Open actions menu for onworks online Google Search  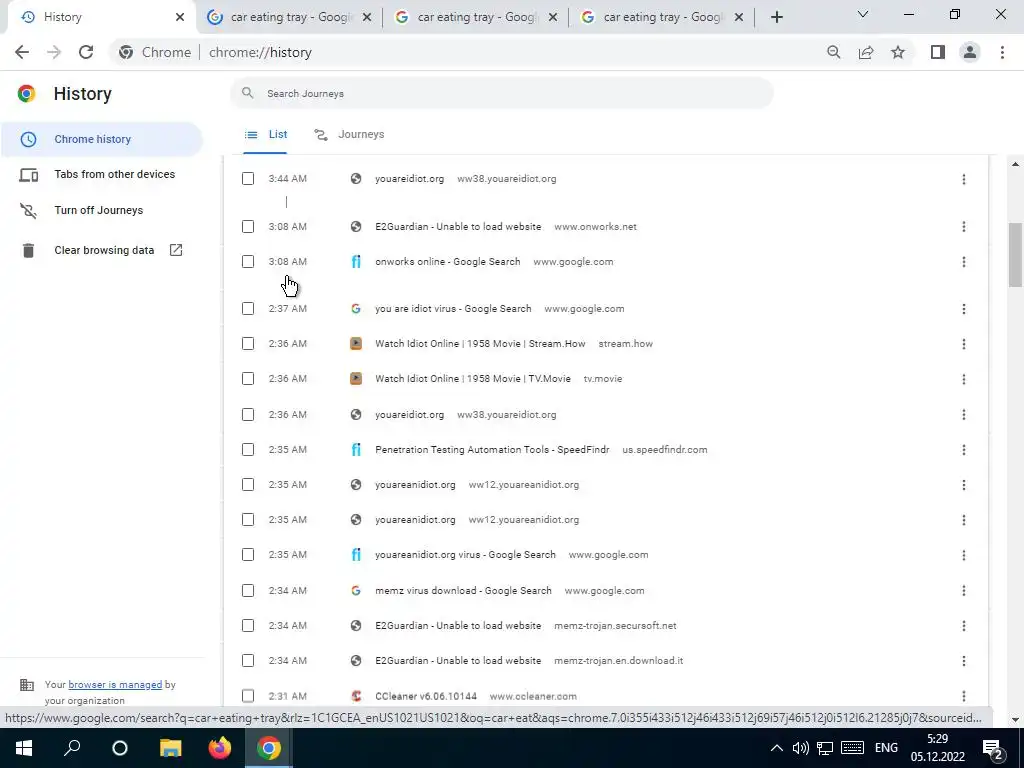tap(963, 262)
